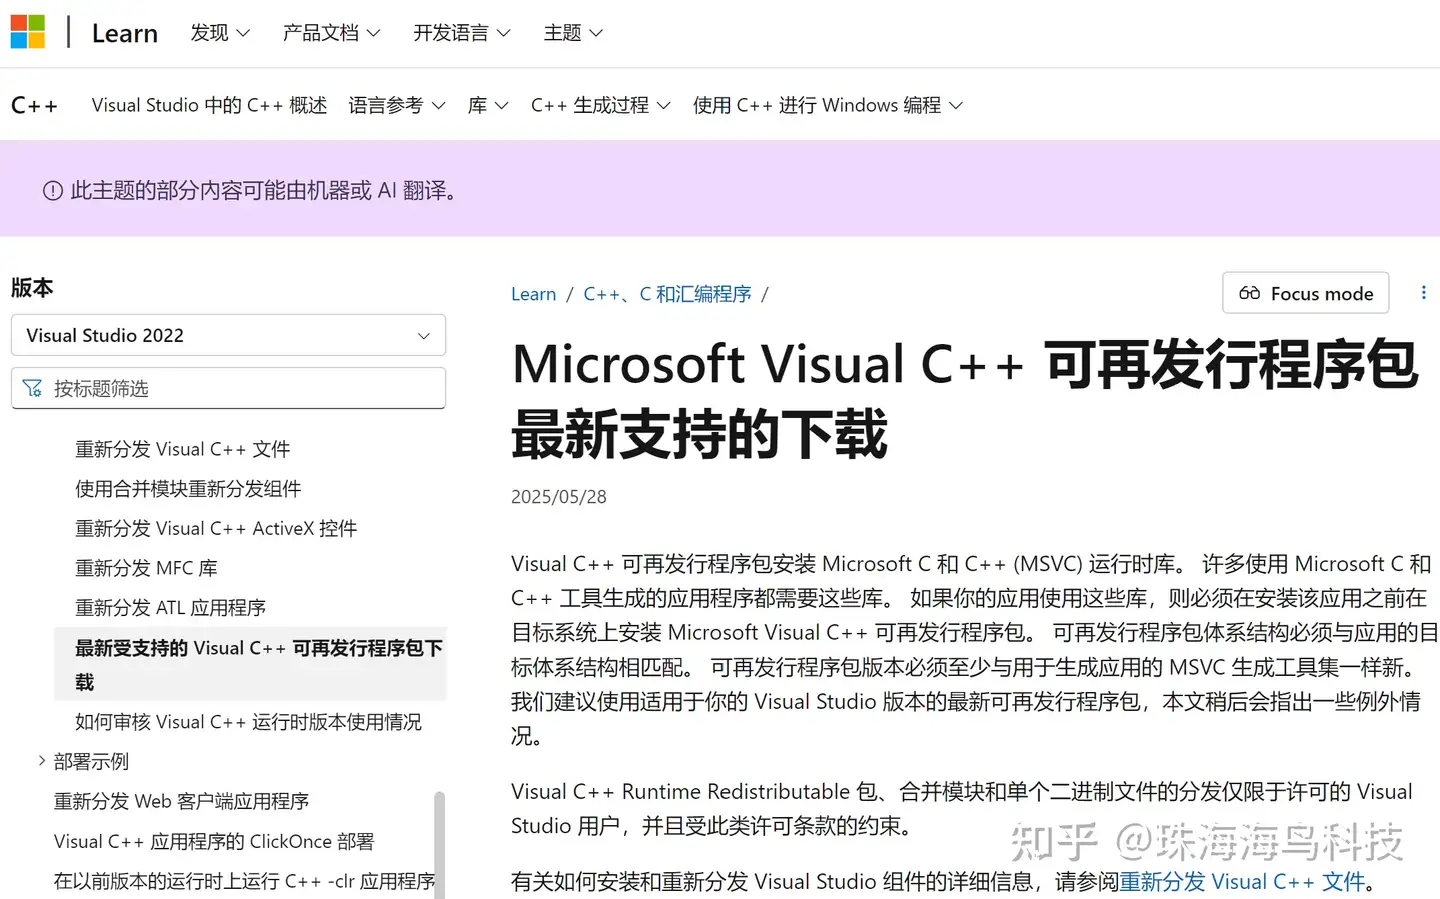The height and width of the screenshot is (899, 1440).
Task: Click the C++ product heading link
Action: pos(34,105)
